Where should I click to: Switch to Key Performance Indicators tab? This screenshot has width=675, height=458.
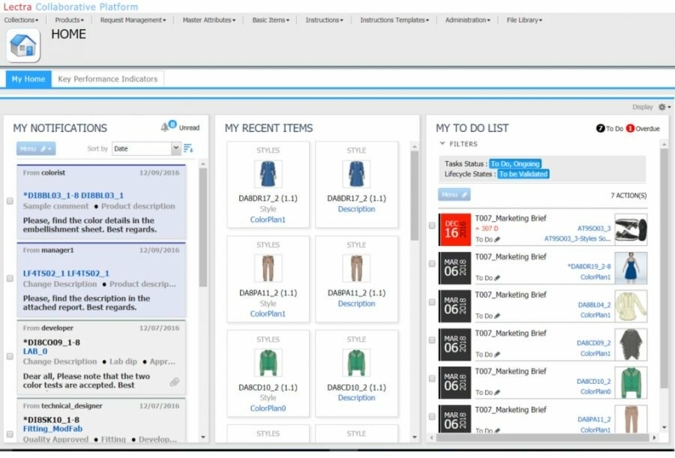pos(107,79)
